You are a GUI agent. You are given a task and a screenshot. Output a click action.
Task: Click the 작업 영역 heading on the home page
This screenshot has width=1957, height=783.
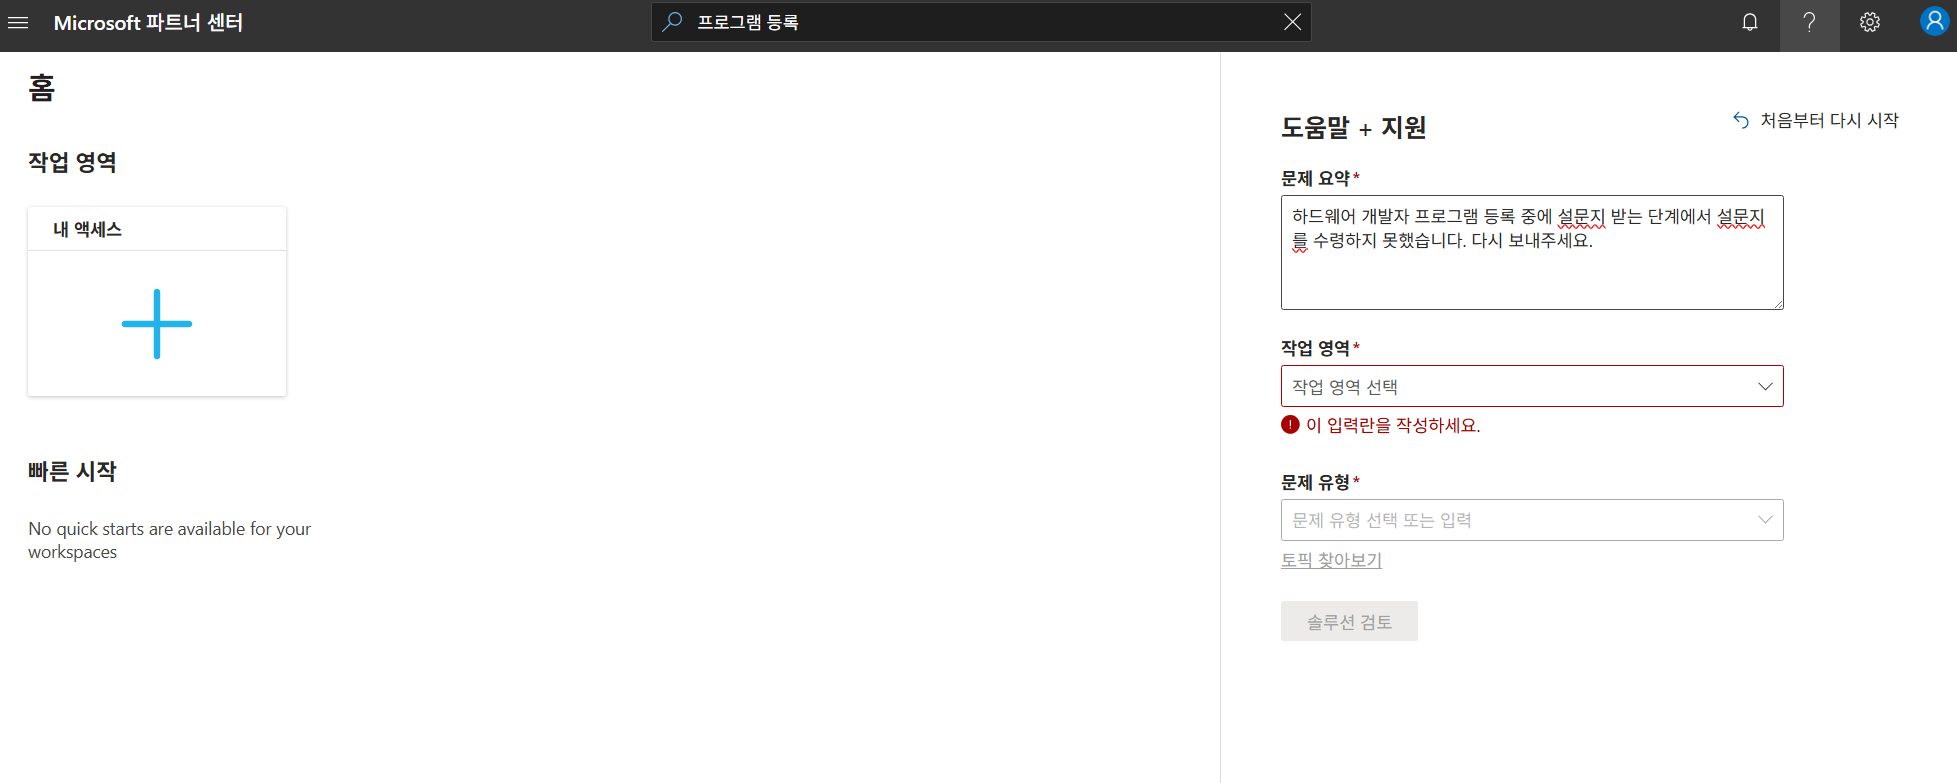pyautogui.click(x=72, y=162)
